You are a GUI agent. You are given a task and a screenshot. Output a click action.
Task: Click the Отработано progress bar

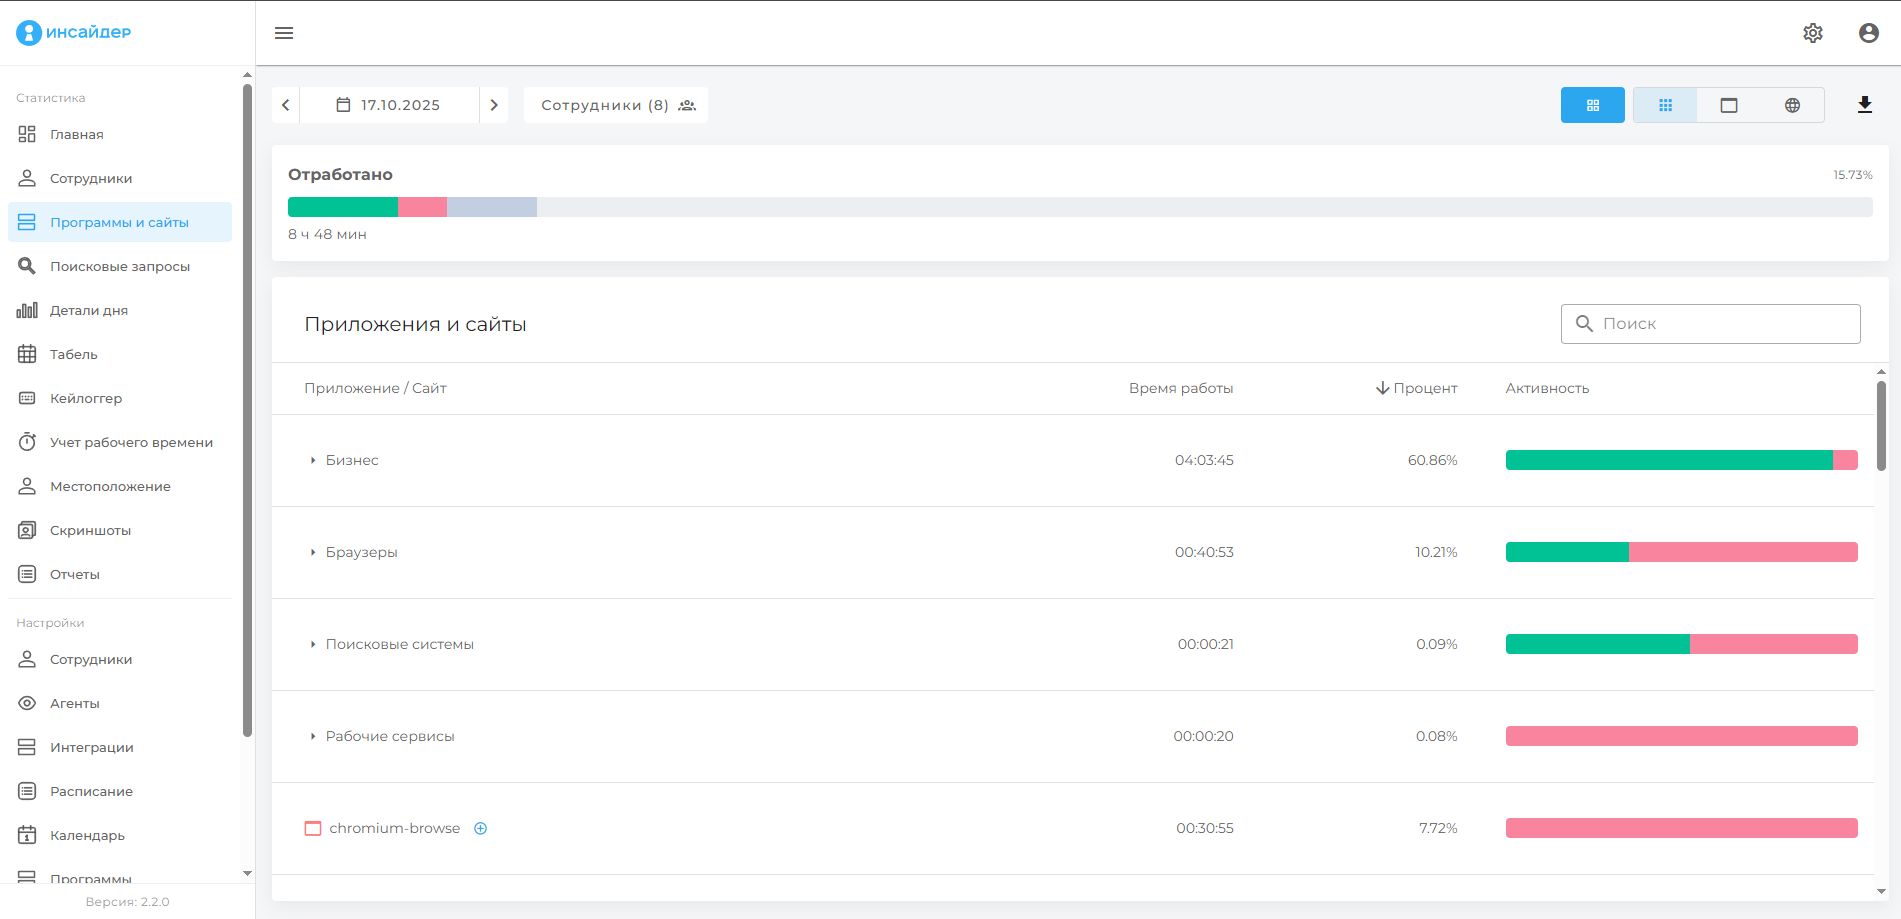coord(1080,207)
